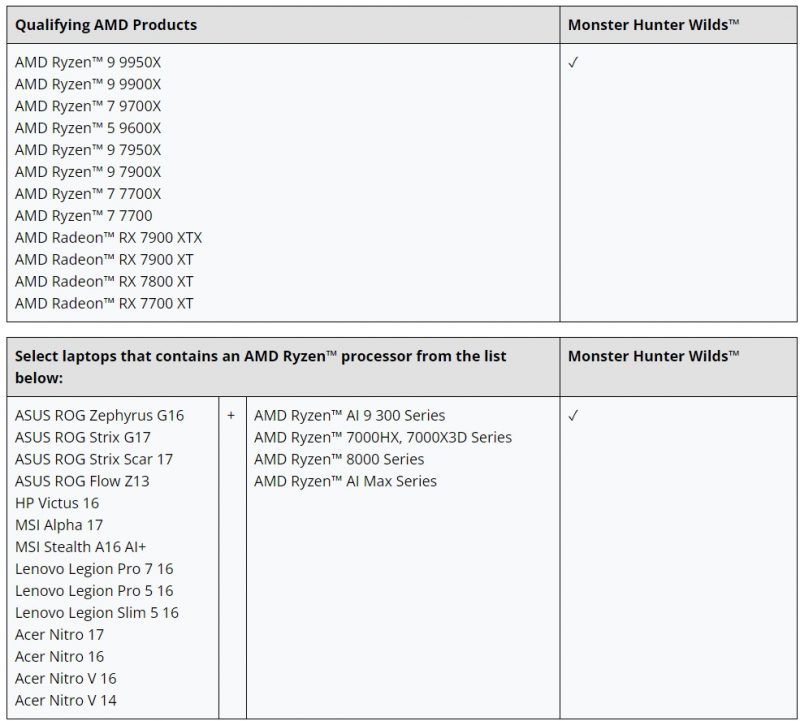Click the checkmark in the first table
Screen dimensions: 800x721
[573, 62]
